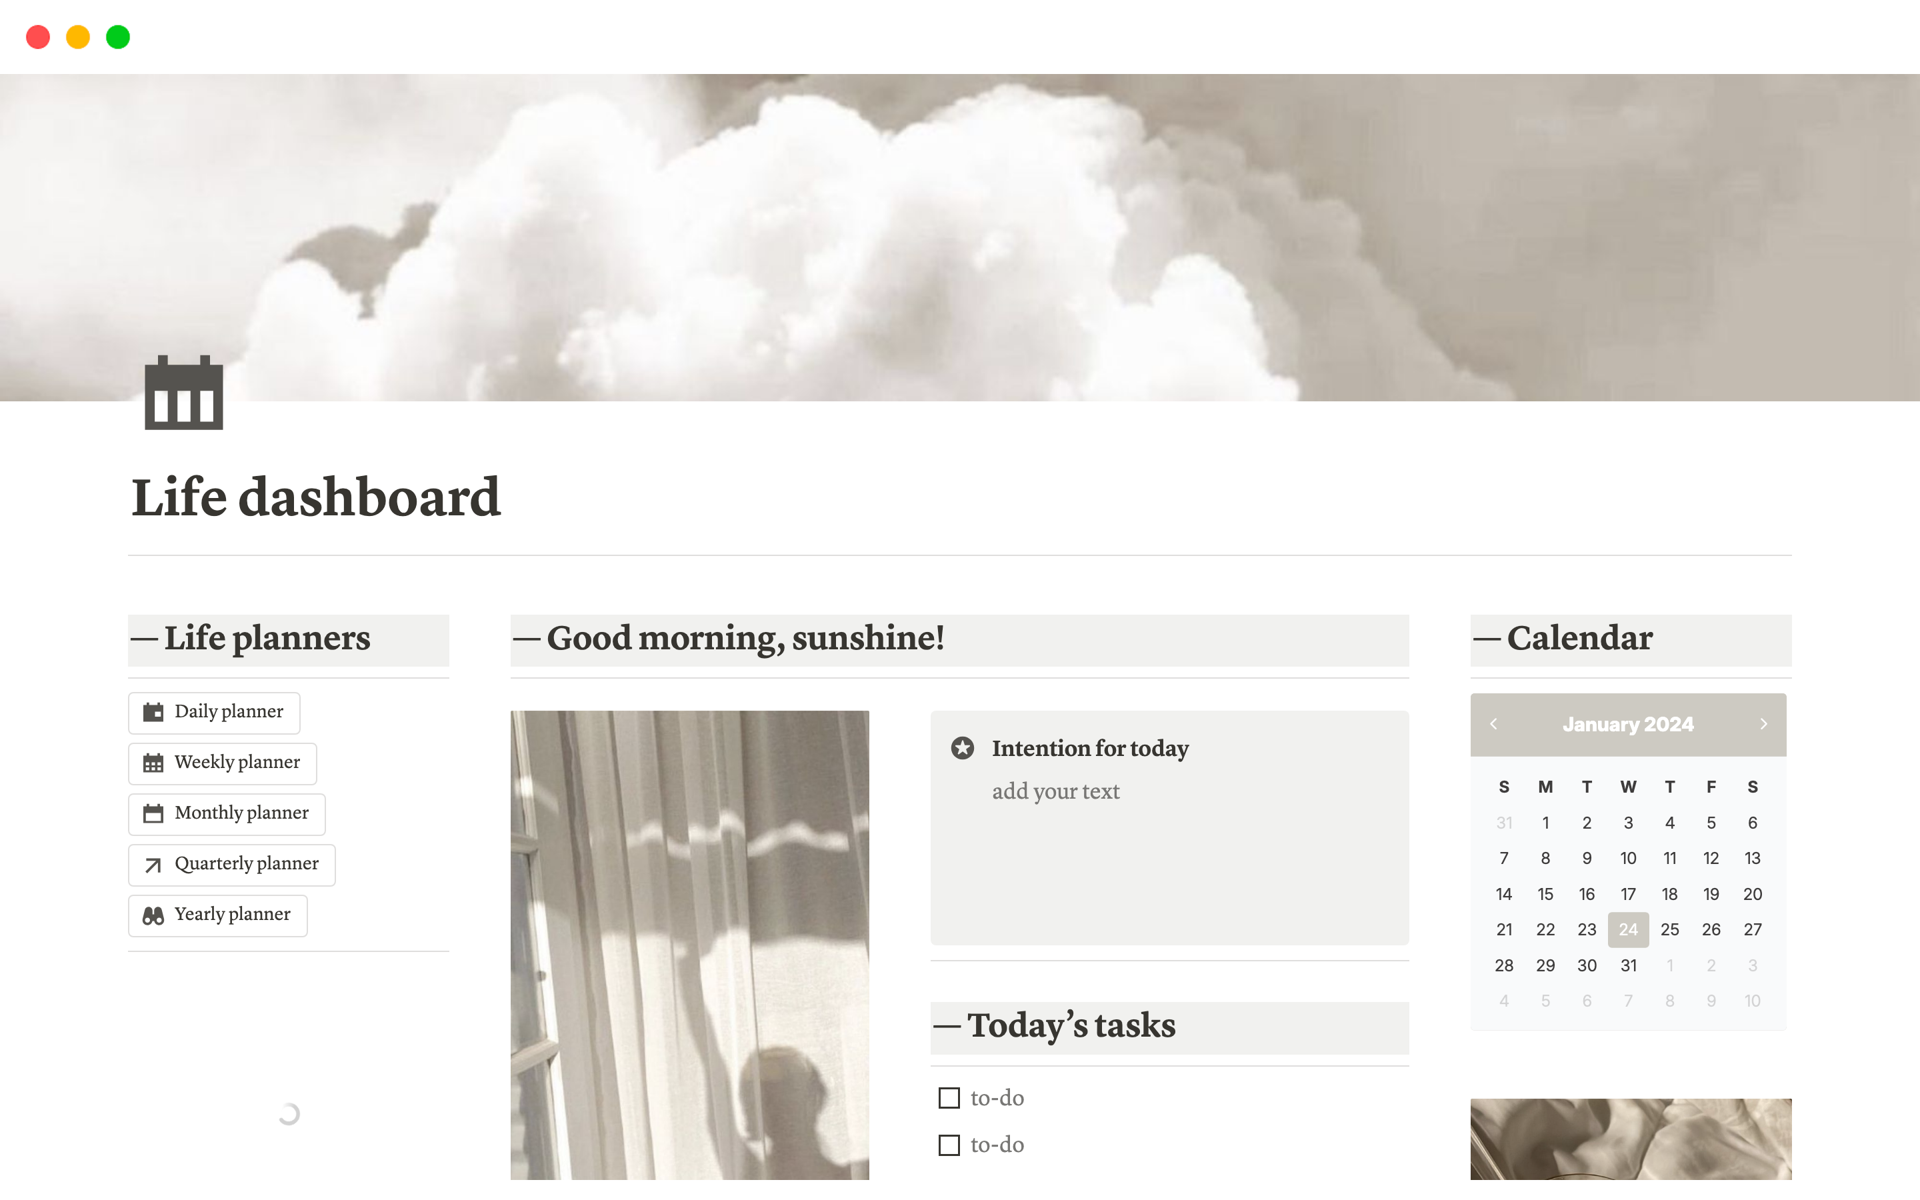Open the Quarterly planner
This screenshot has height=1200, width=1920.
231,864
